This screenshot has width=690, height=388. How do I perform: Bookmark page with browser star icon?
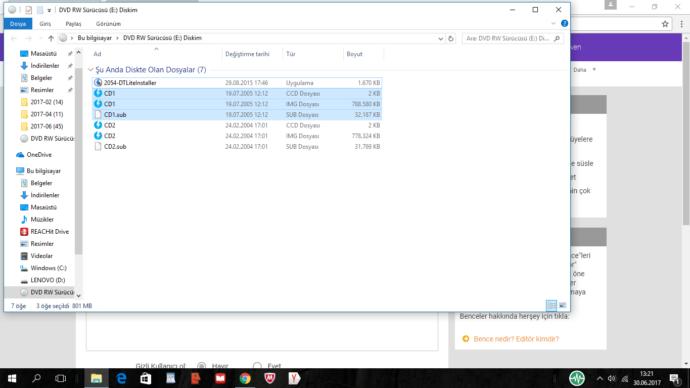coord(665,24)
